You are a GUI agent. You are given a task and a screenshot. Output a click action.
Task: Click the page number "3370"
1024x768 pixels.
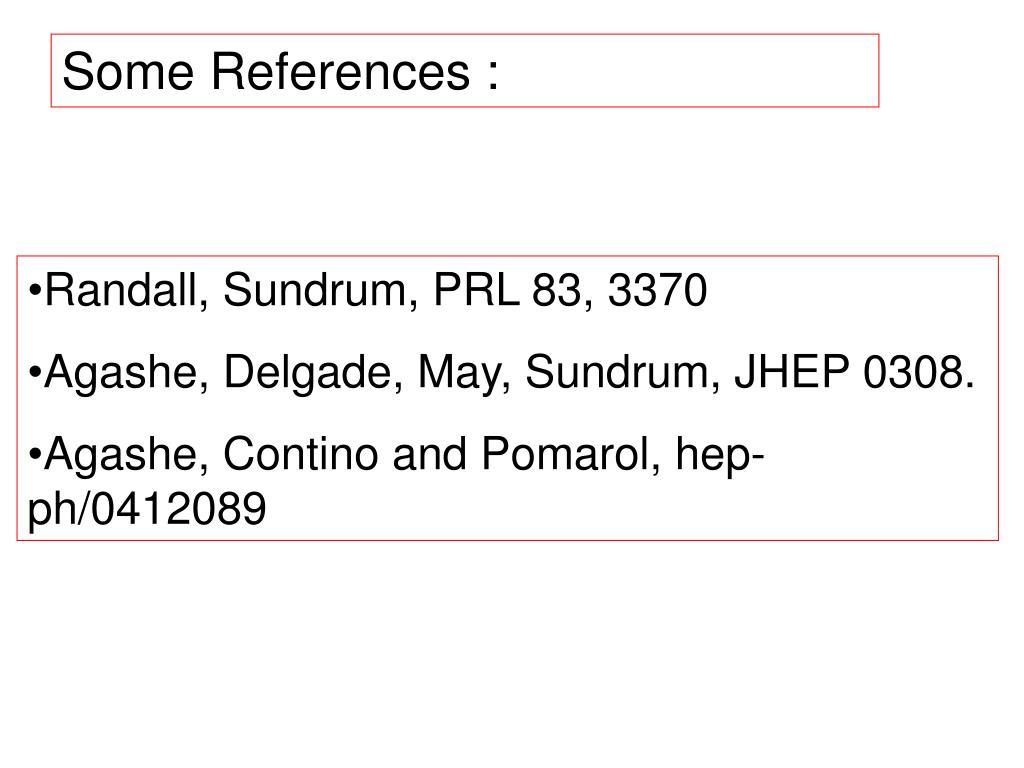[x=658, y=290]
